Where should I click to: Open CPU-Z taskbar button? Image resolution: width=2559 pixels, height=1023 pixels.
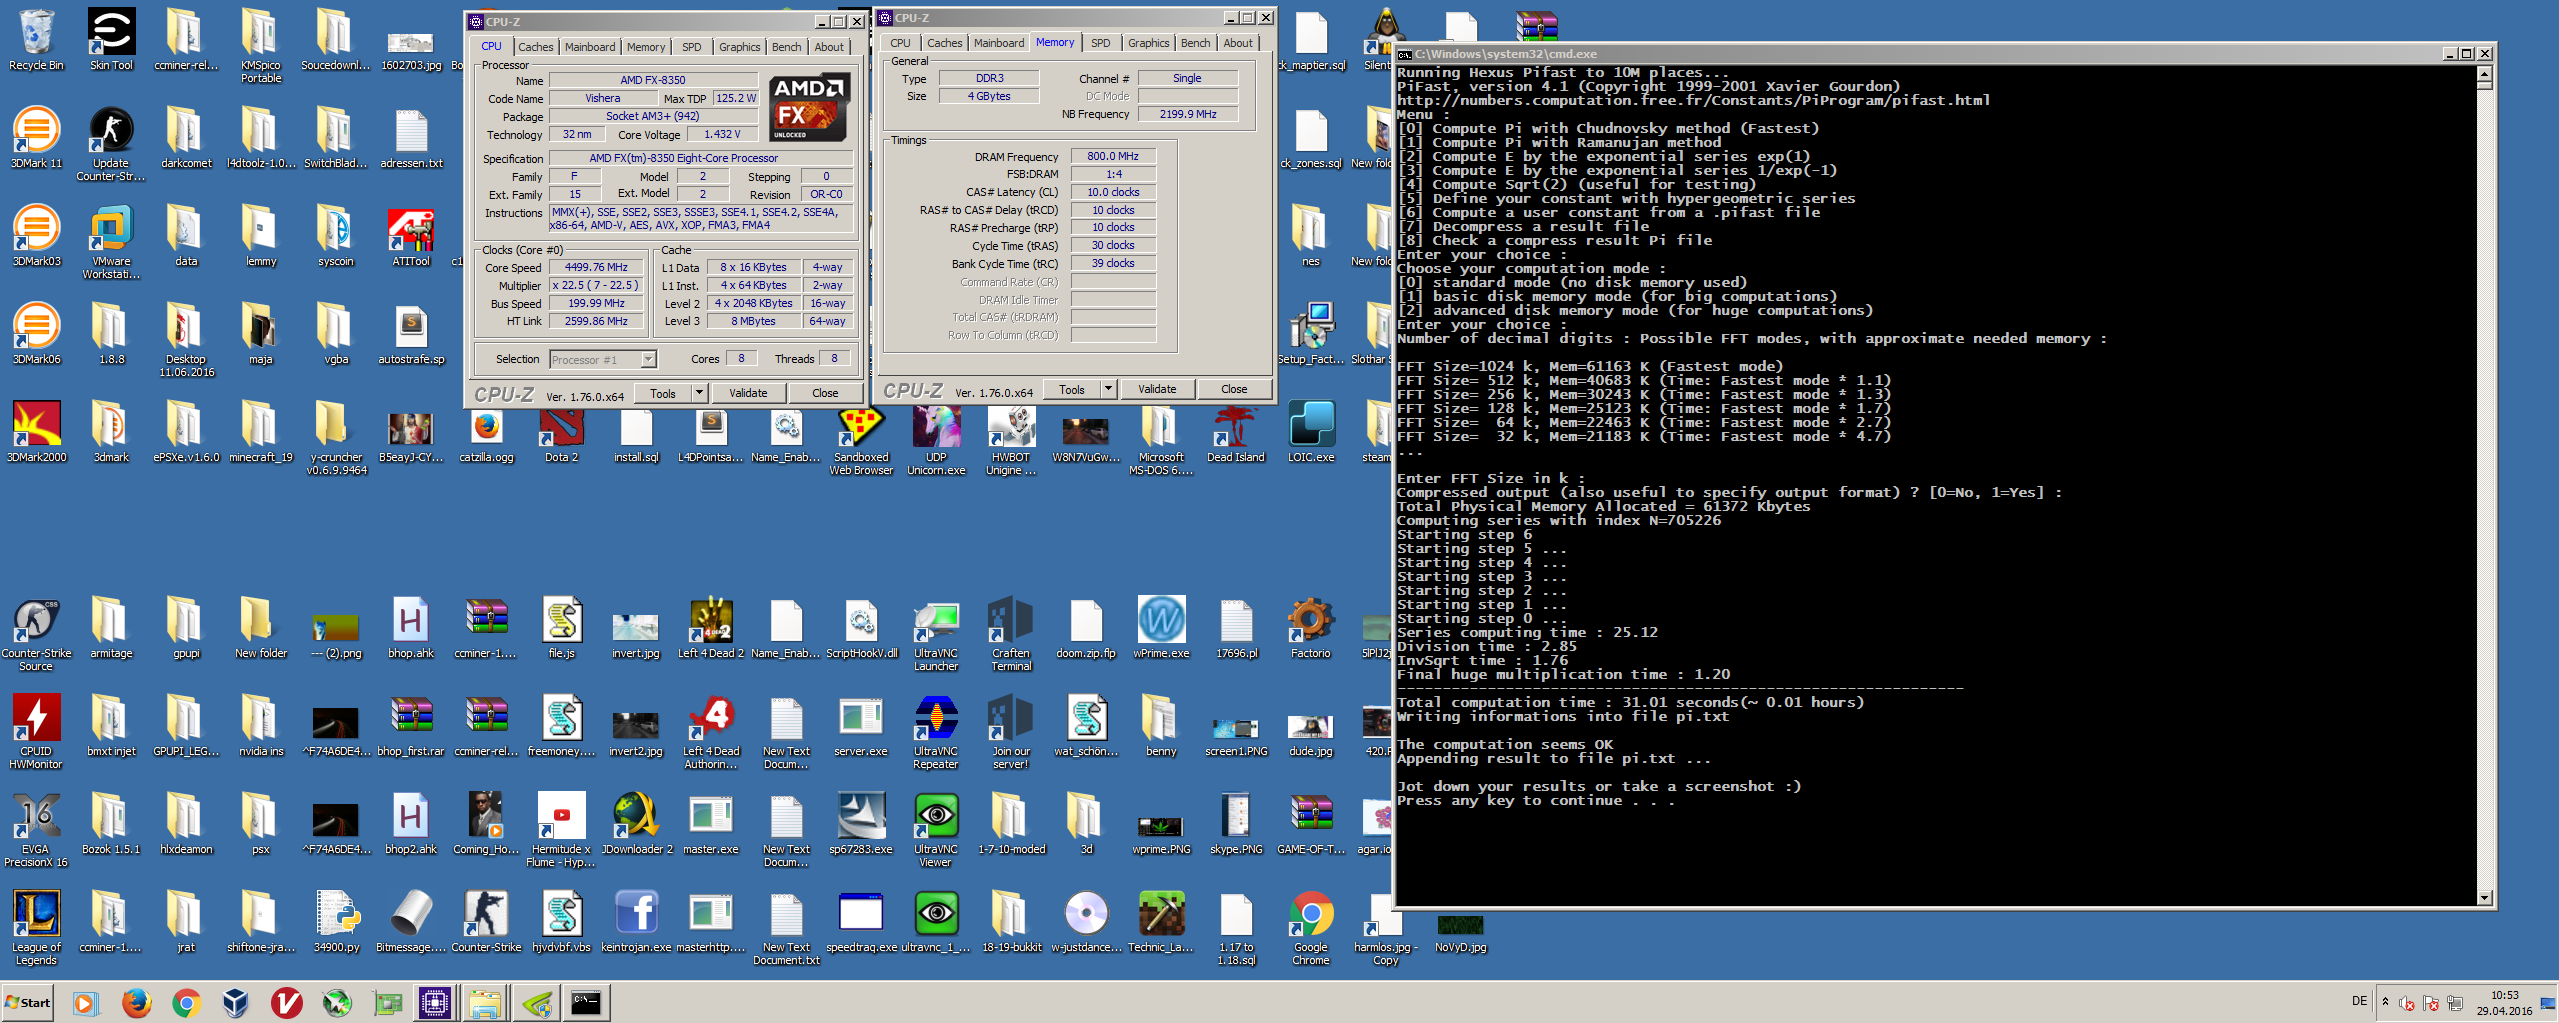(x=435, y=1002)
